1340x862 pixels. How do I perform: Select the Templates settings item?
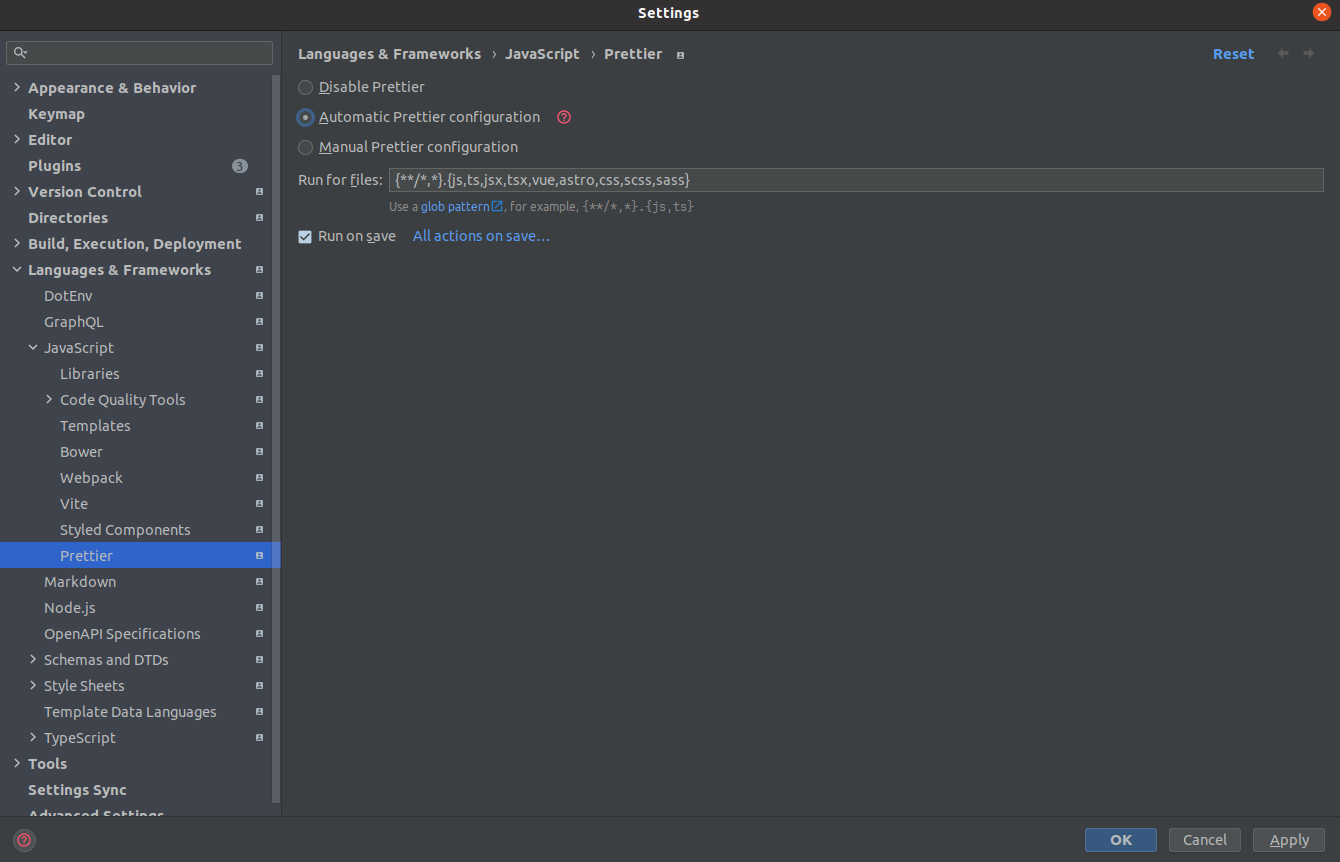95,426
